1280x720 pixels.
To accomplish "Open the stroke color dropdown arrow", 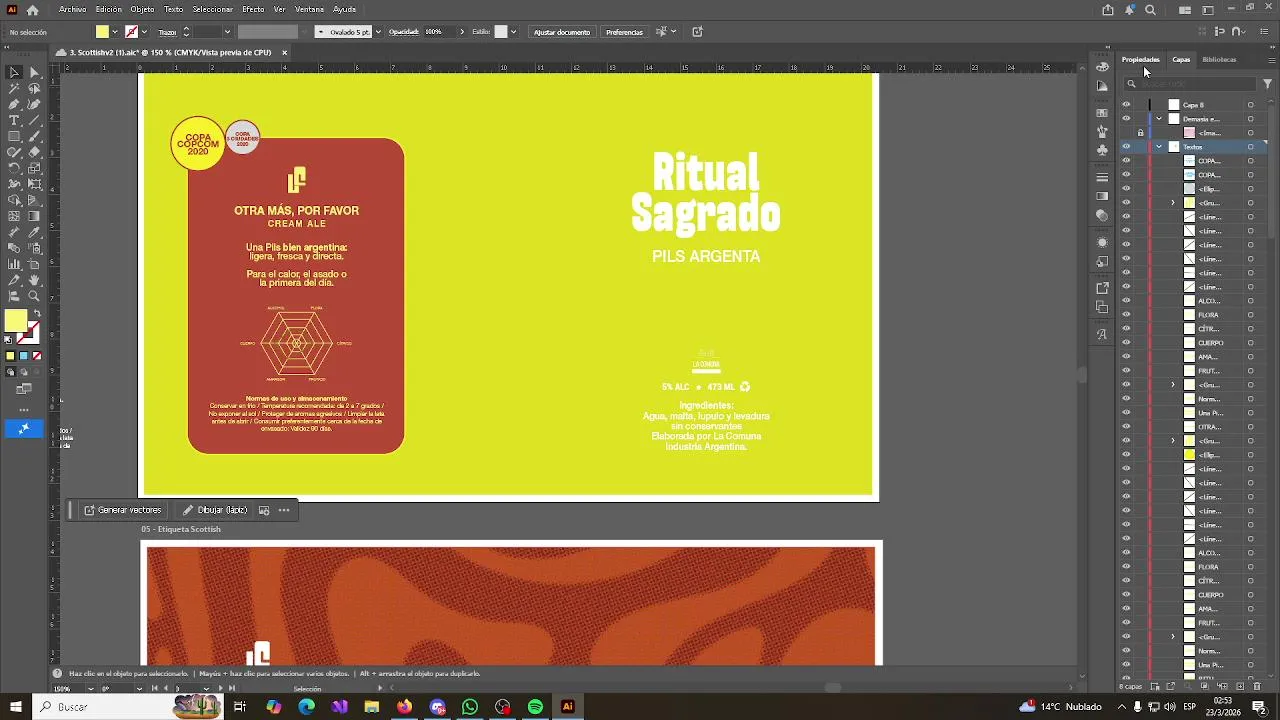I will (x=143, y=32).
